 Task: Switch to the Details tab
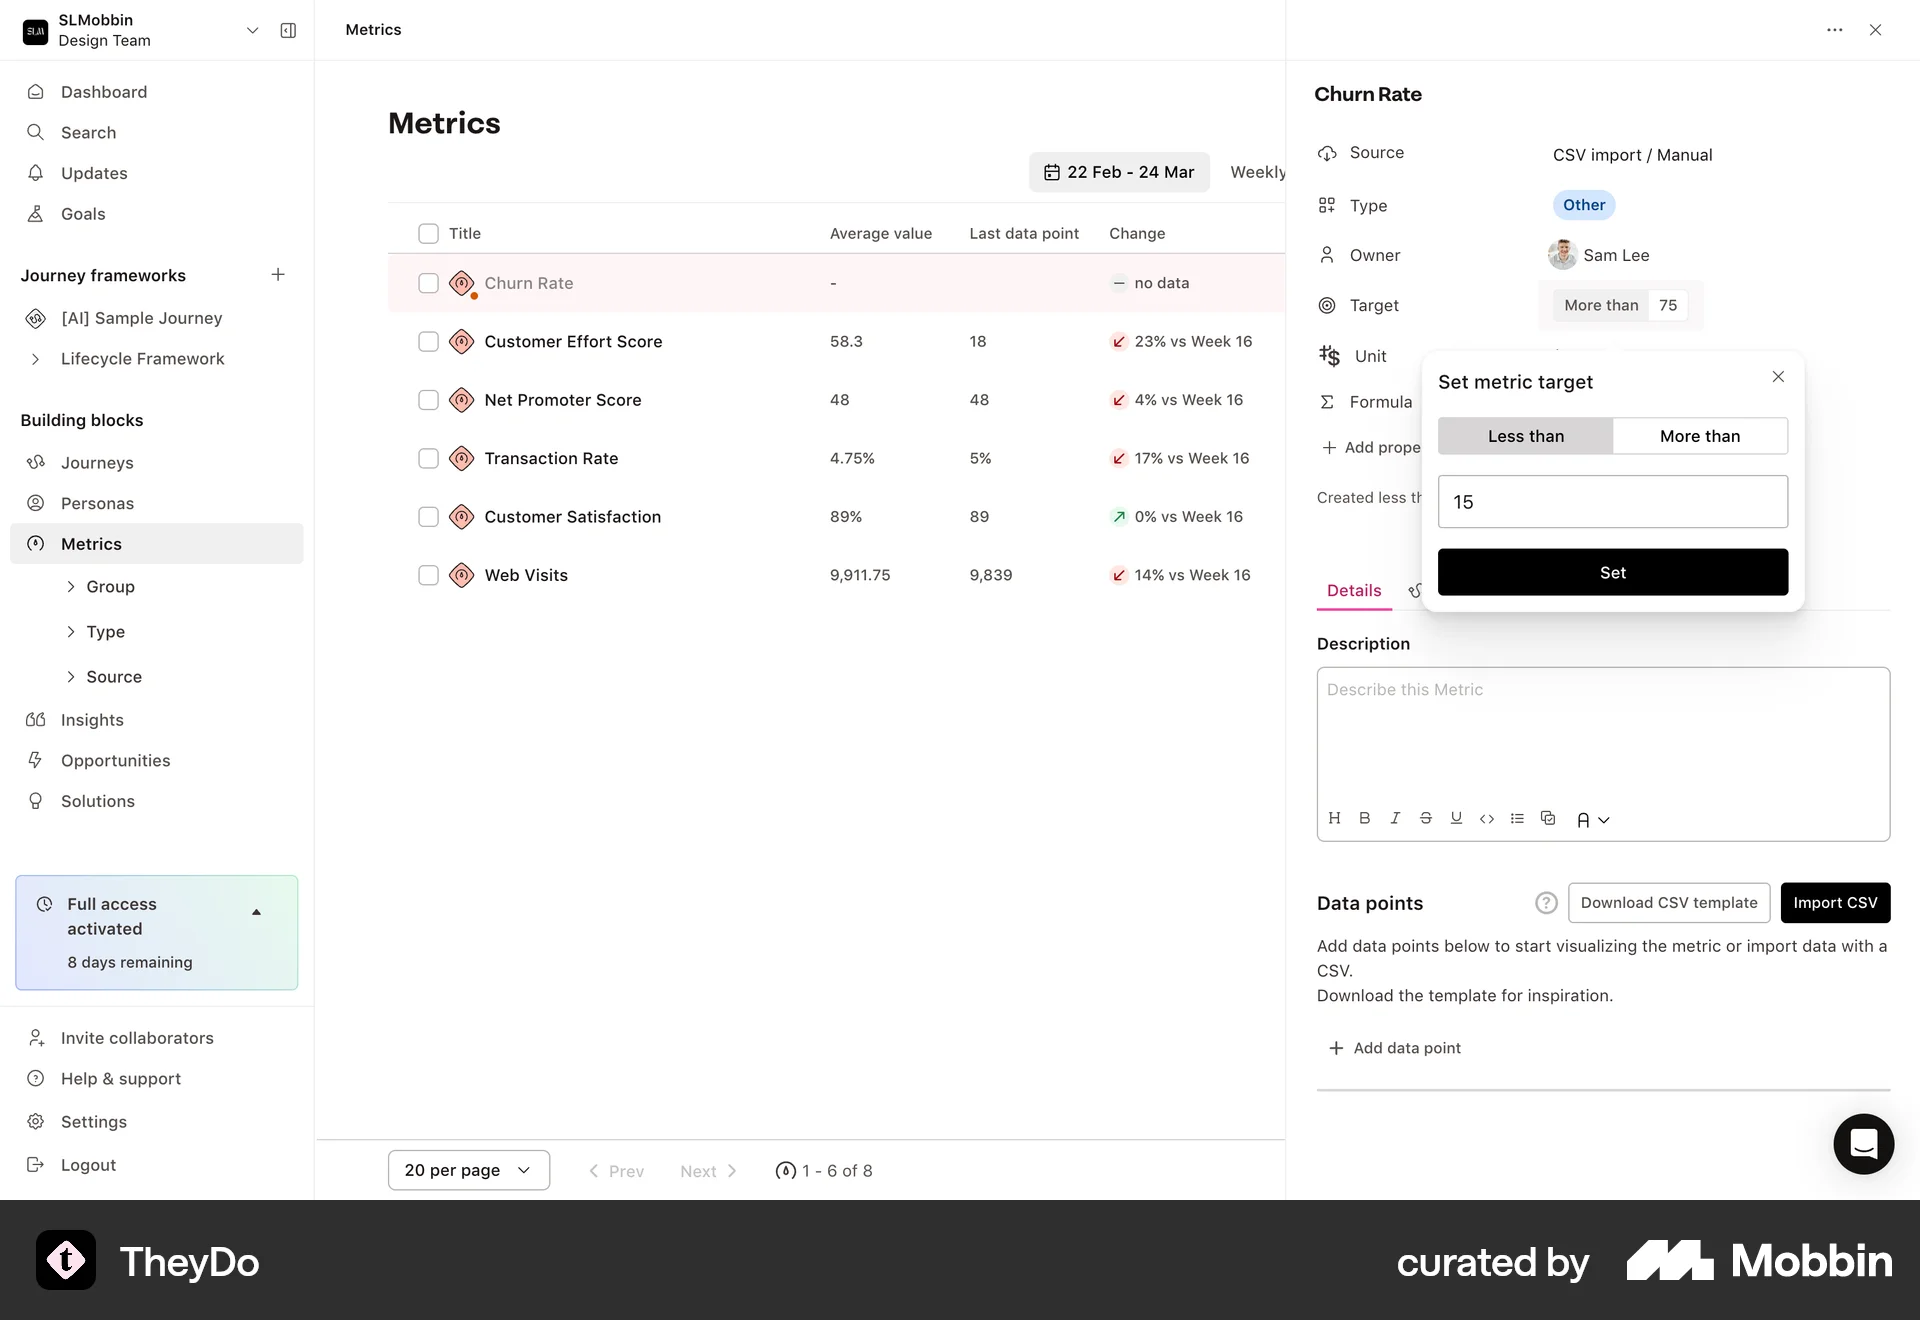(x=1353, y=591)
